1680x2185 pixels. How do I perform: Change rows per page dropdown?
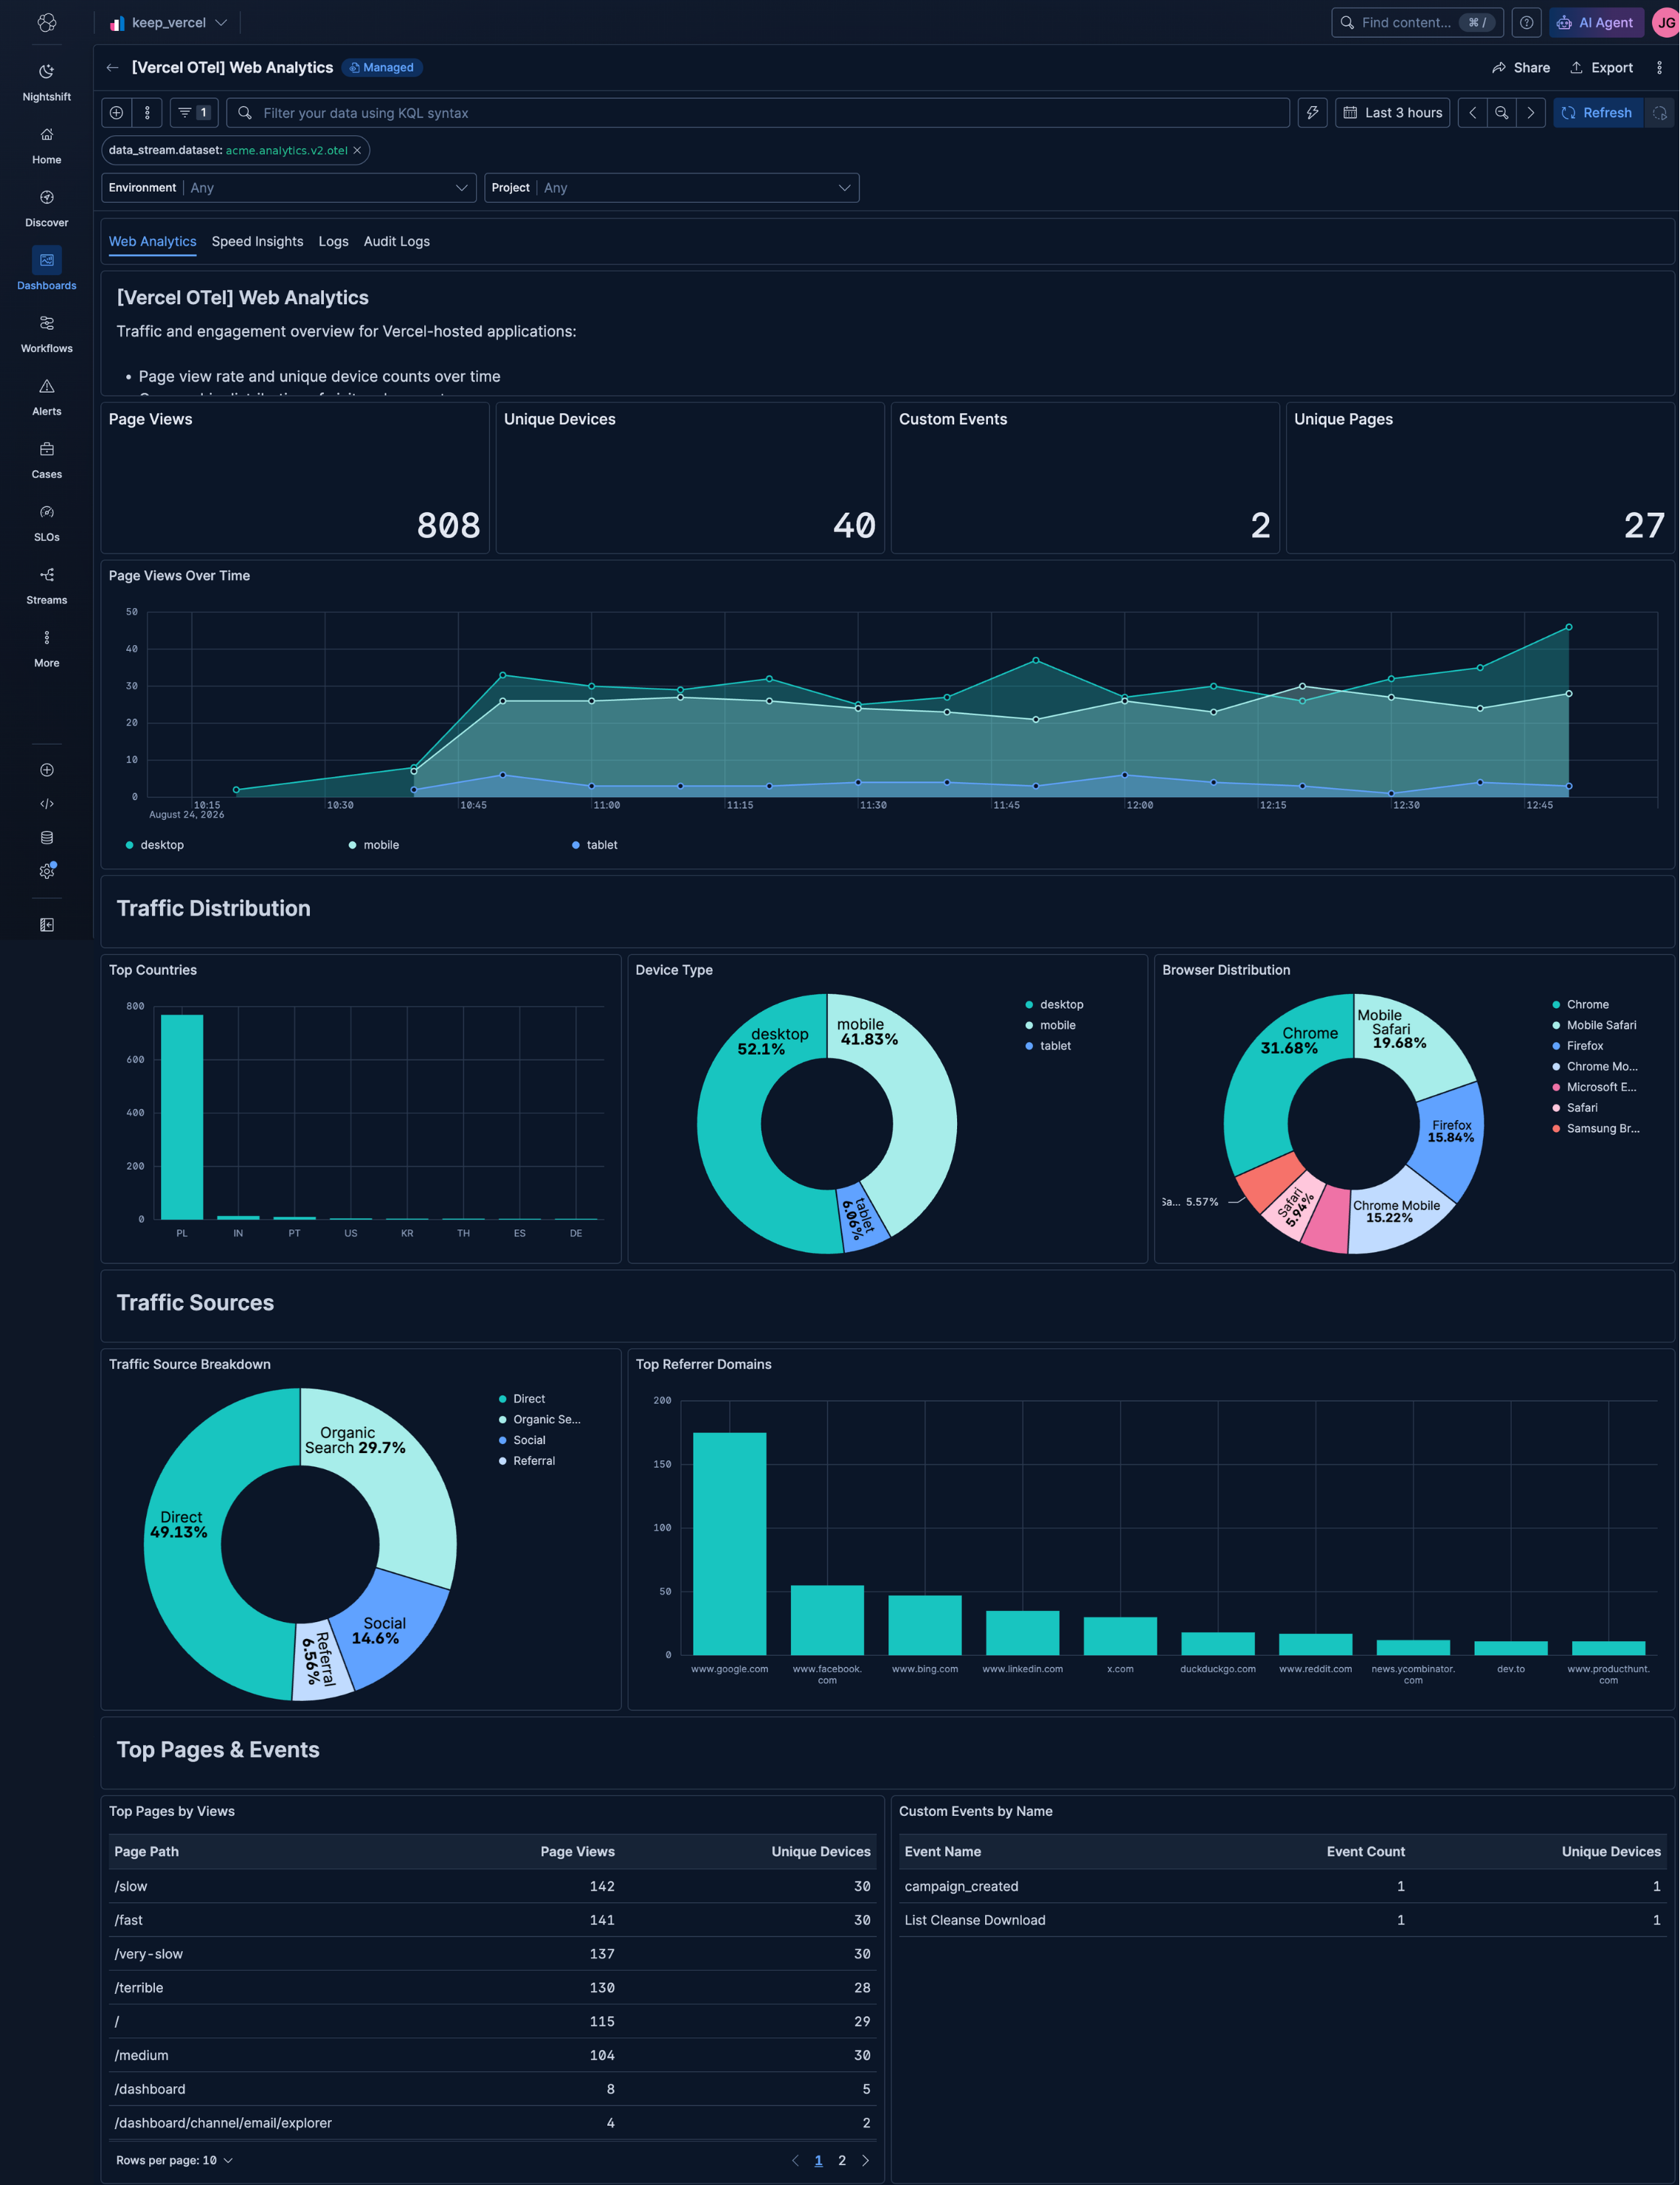coord(174,2160)
